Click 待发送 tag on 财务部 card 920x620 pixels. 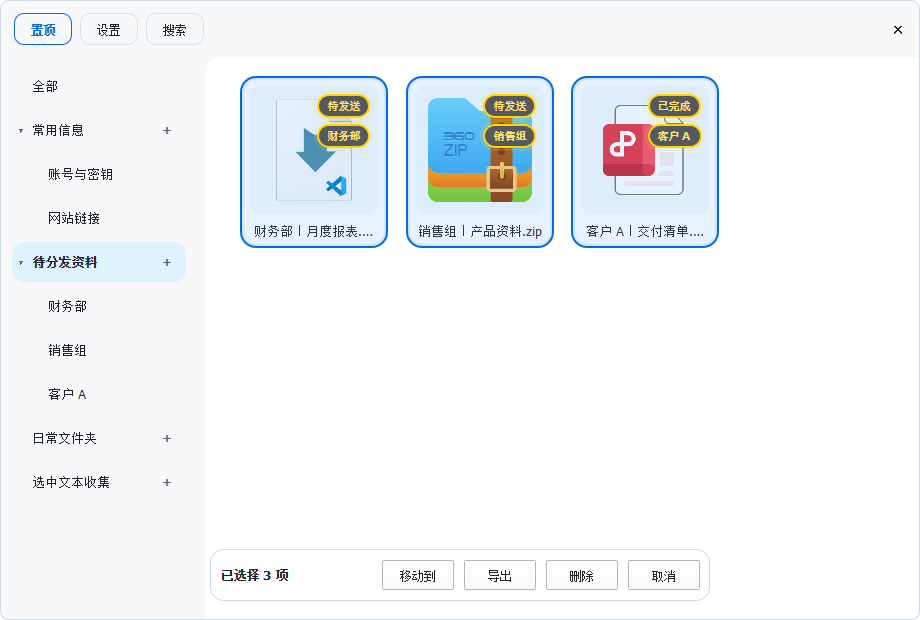click(x=344, y=106)
